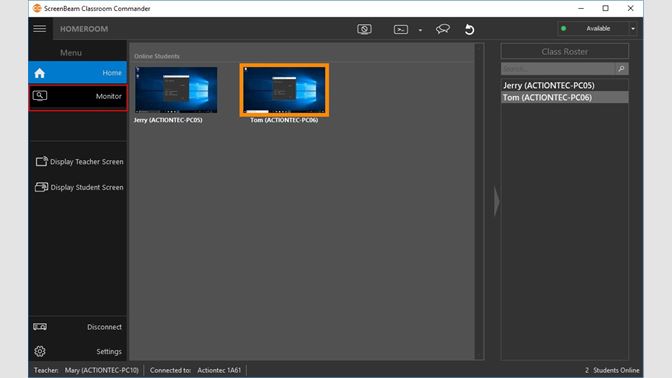Select Jerry (ACTIONTEC-PC05) in the roster

(x=565, y=85)
